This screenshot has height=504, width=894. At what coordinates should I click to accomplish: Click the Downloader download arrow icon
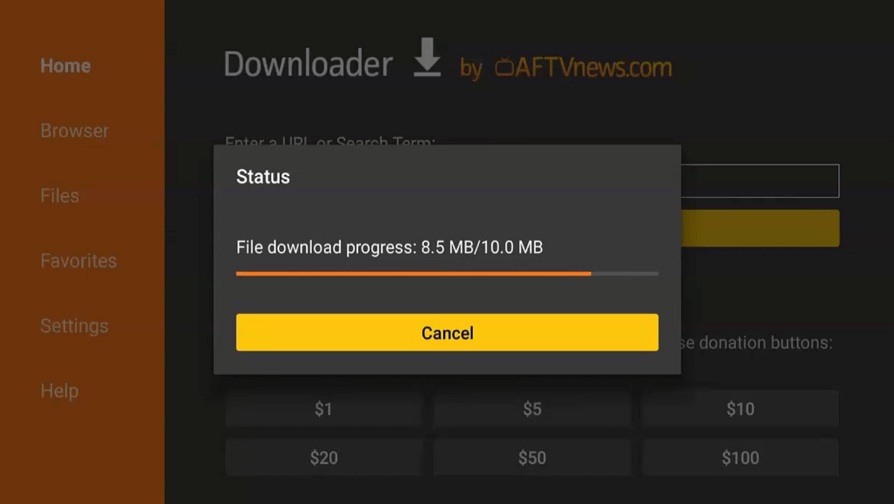pyautogui.click(x=427, y=57)
